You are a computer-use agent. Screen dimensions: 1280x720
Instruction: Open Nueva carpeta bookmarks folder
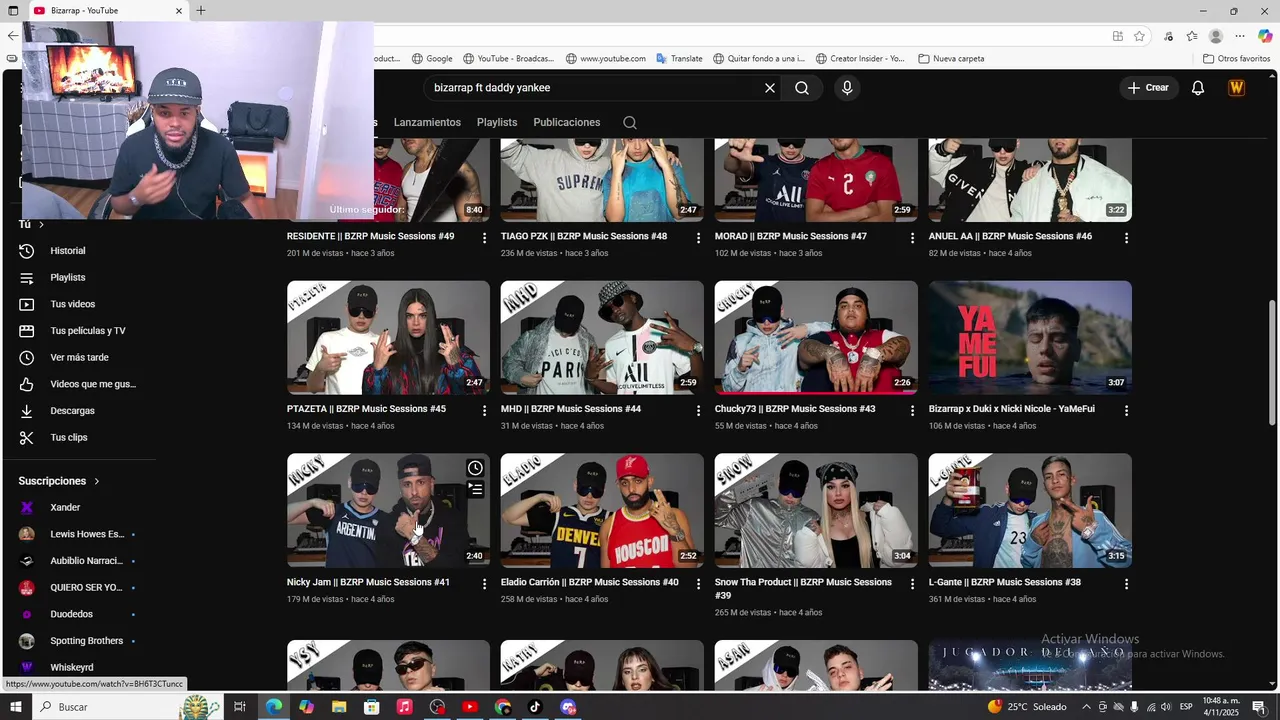pyautogui.click(x=951, y=59)
